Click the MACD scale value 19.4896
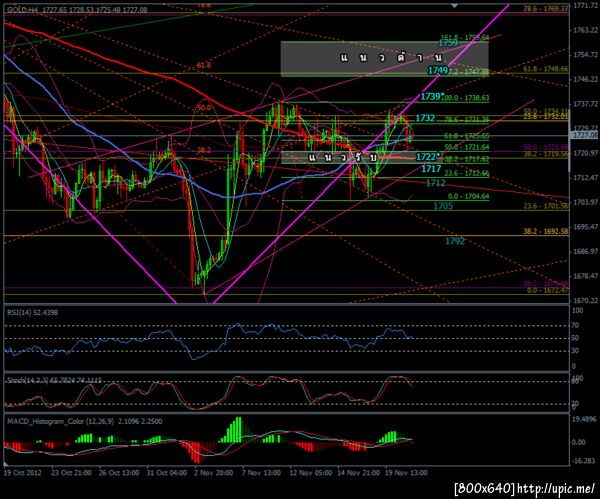 (584, 419)
